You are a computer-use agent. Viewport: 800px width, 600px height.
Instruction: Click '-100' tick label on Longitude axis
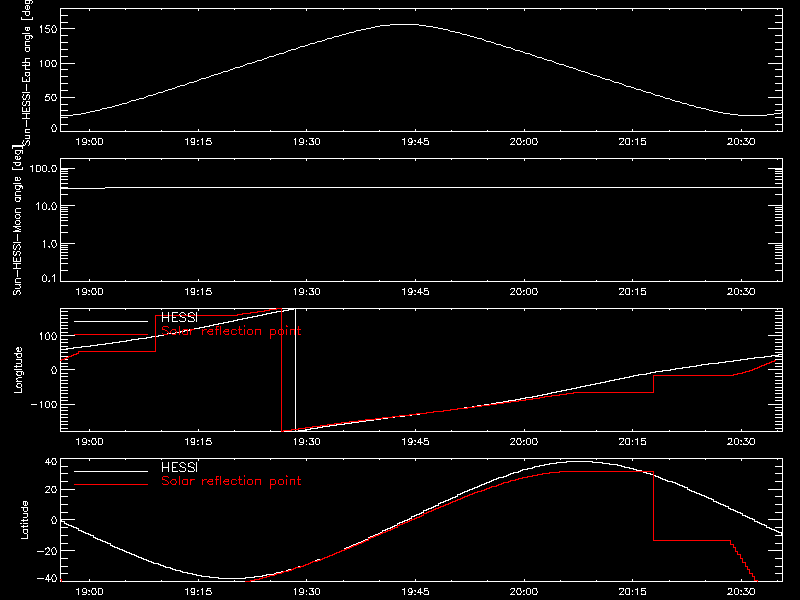(44, 404)
